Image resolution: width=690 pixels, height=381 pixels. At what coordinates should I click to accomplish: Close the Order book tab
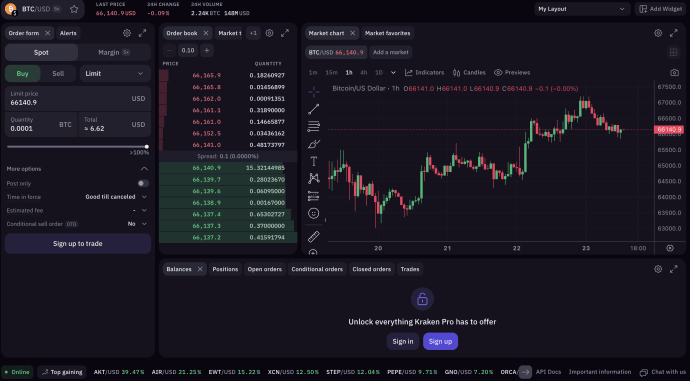click(x=206, y=33)
